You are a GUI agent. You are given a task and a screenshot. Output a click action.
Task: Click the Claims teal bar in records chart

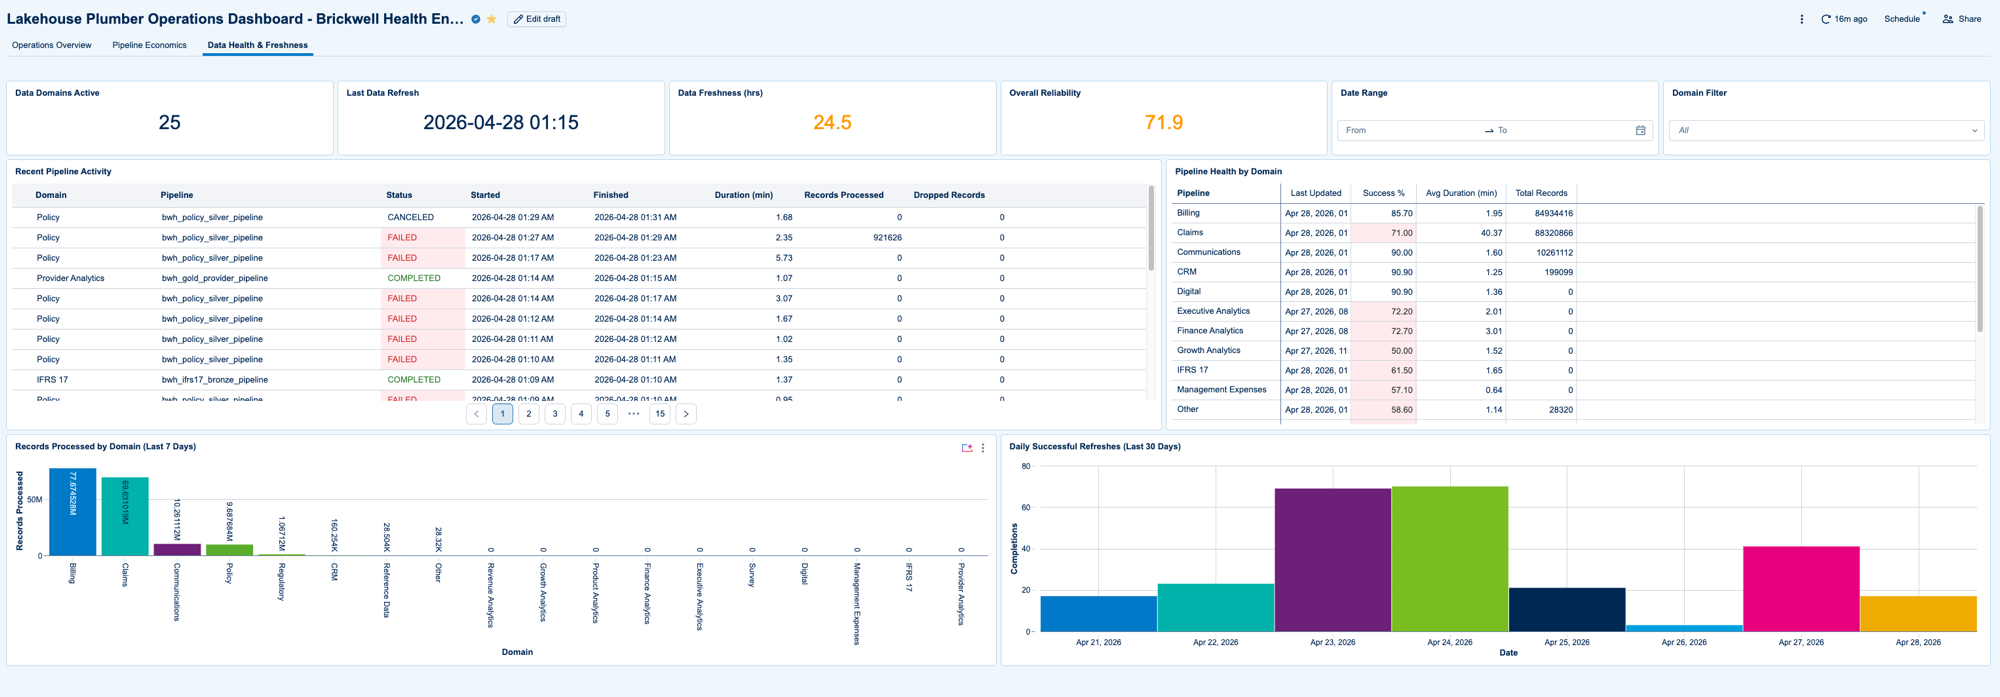[125, 516]
